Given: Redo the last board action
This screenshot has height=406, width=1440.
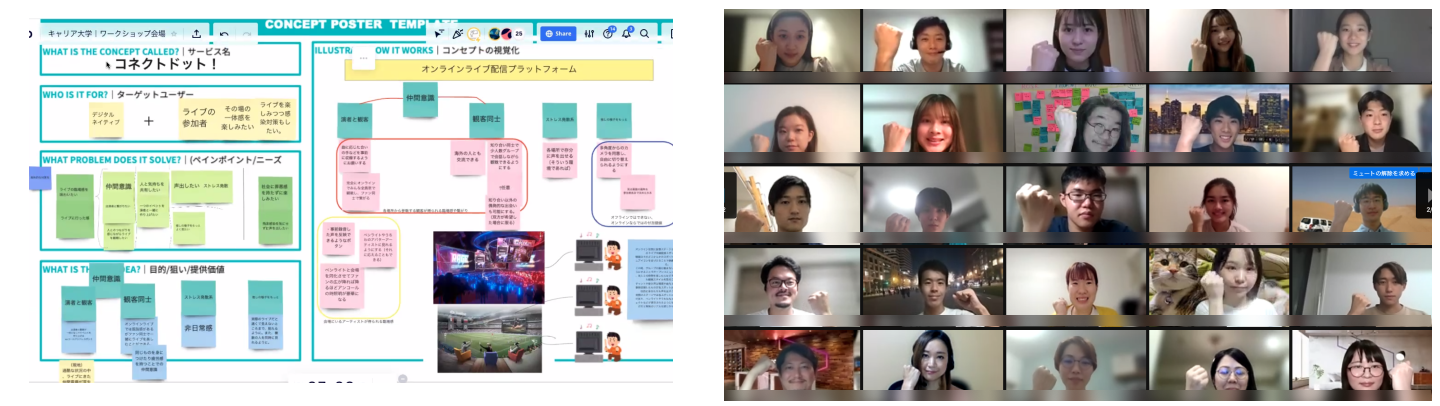Looking at the screenshot, I should point(247,34).
